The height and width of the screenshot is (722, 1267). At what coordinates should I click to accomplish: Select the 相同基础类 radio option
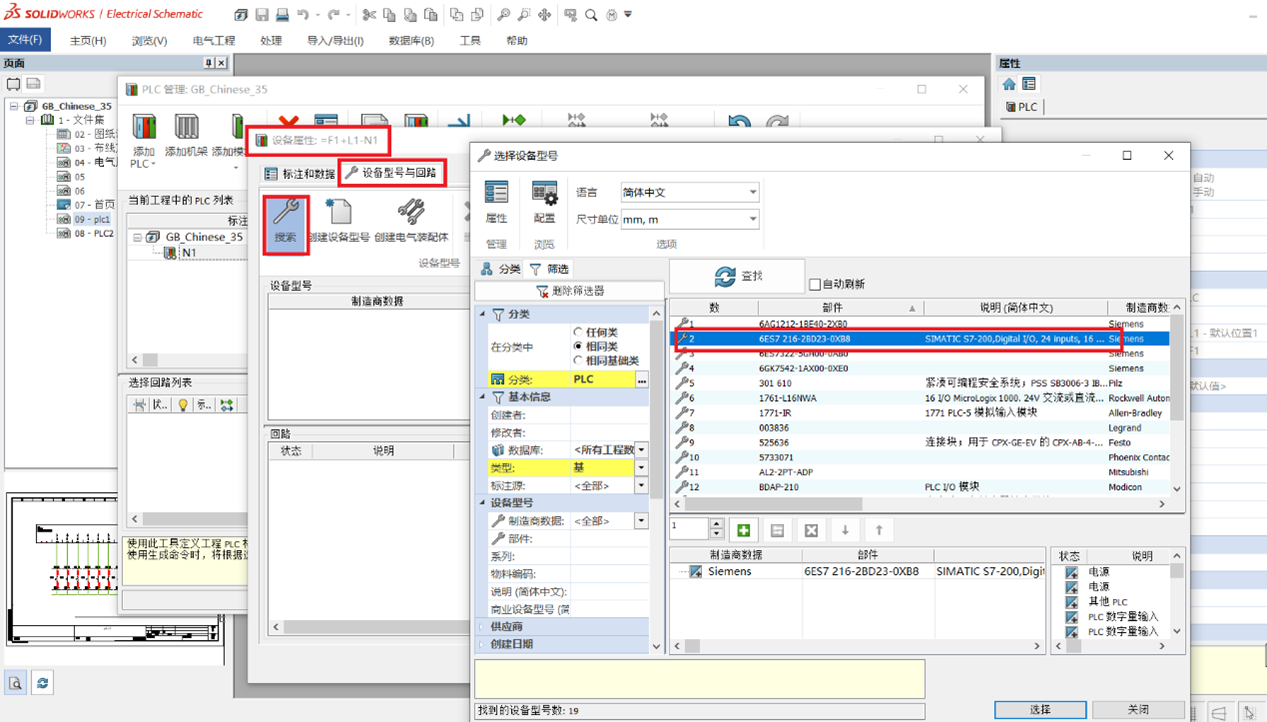[578, 360]
